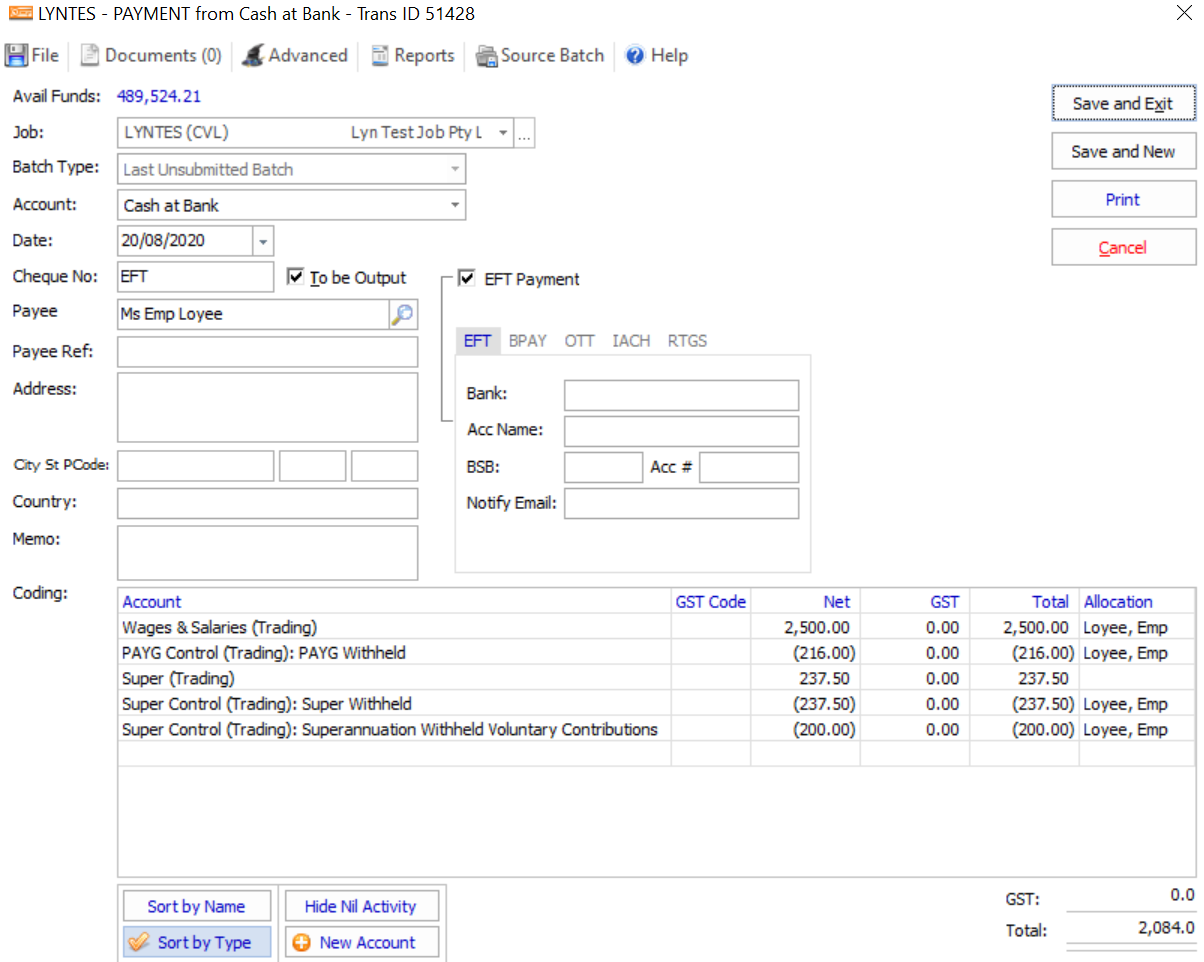Open Help question mark icon
This screenshot has width=1204, height=962.
[635, 56]
